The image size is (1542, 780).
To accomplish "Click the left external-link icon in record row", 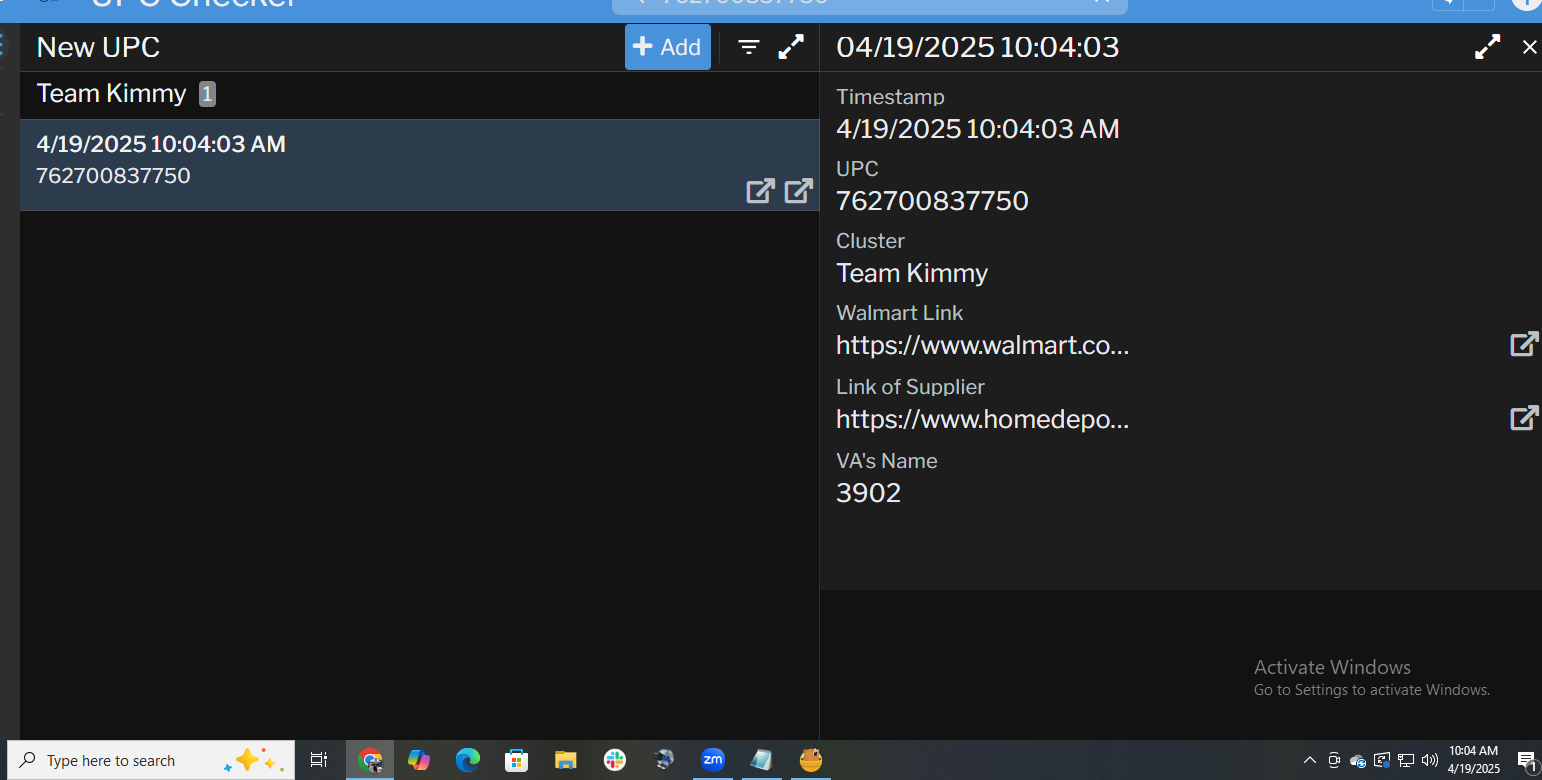I will [x=760, y=191].
